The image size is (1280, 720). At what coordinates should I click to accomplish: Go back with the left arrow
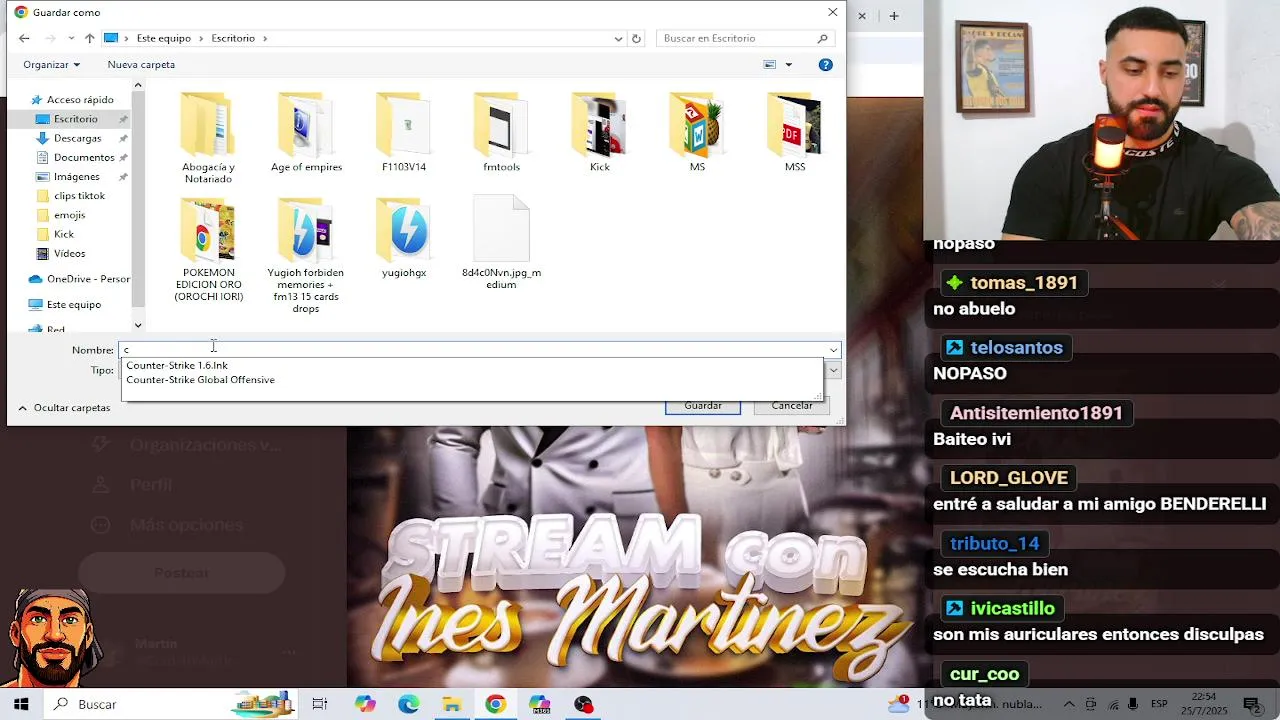coord(24,38)
